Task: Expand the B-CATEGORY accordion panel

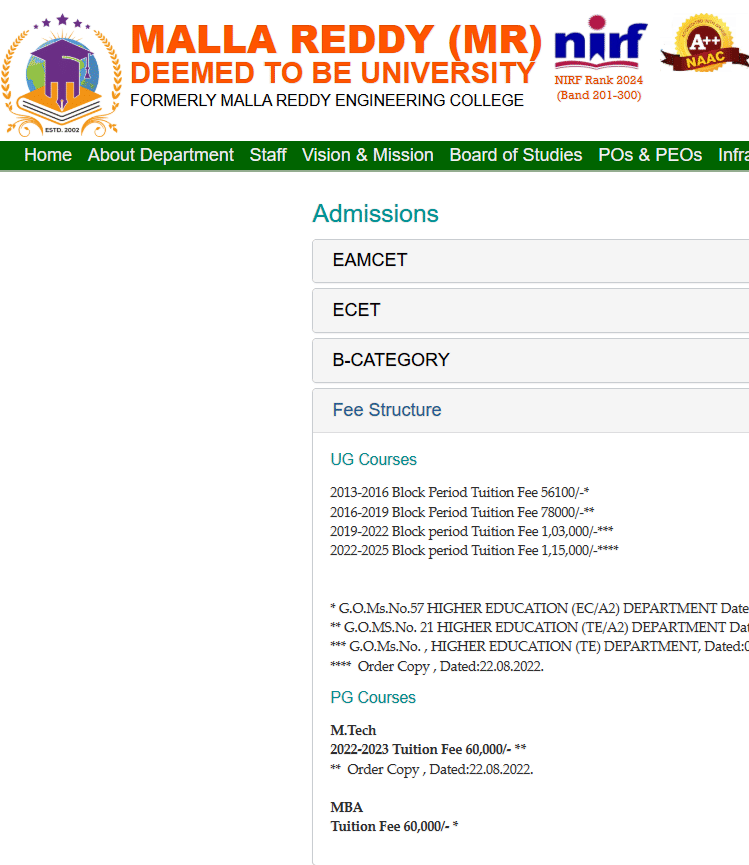Action: (x=391, y=360)
